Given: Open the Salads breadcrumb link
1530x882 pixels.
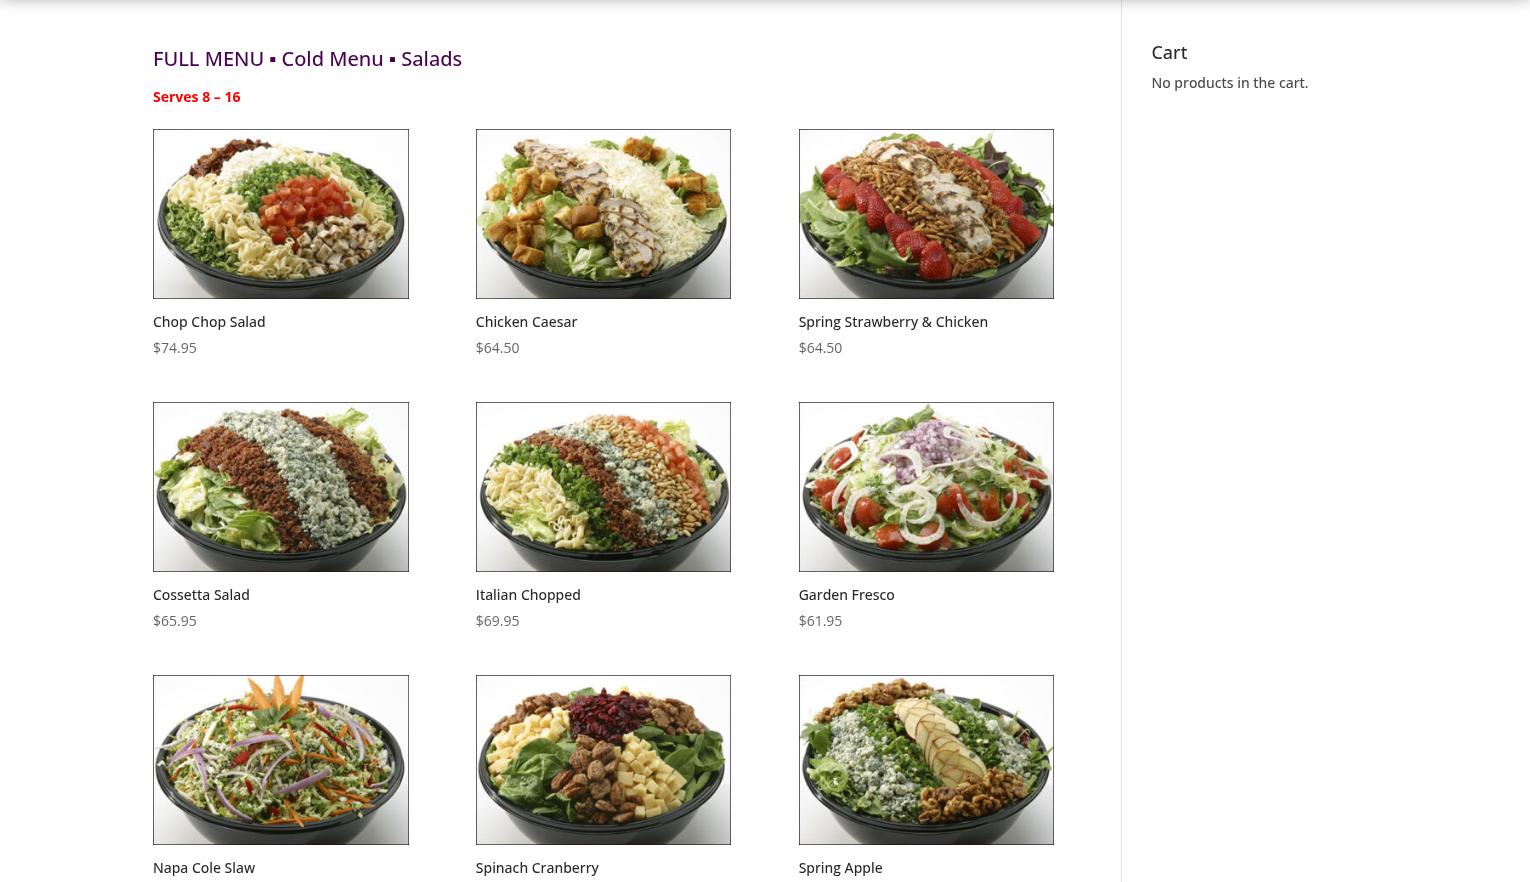Looking at the screenshot, I should click(x=431, y=59).
